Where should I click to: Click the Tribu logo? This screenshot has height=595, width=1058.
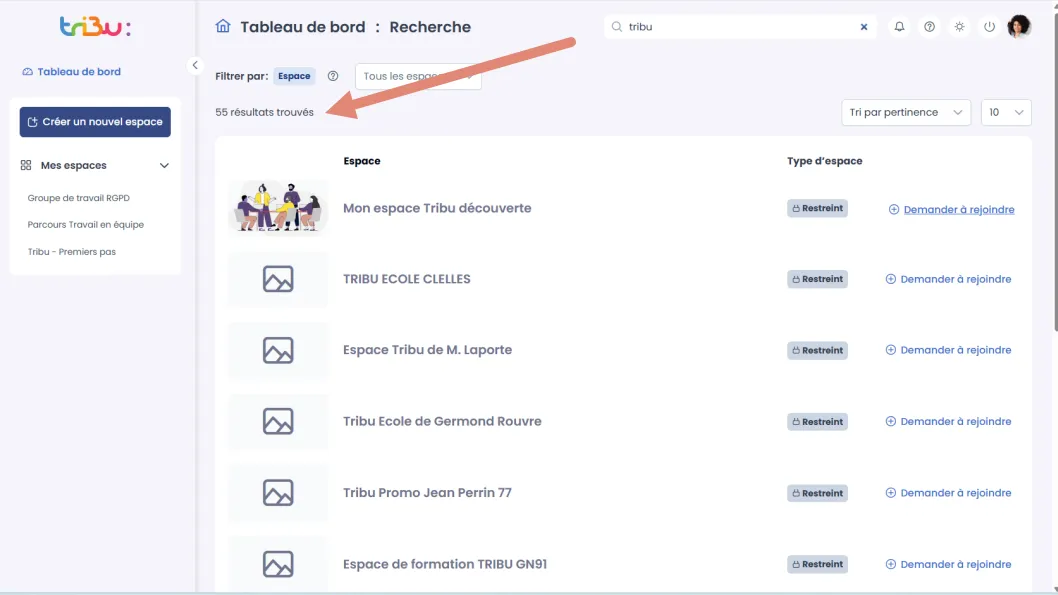pyautogui.click(x=95, y=26)
